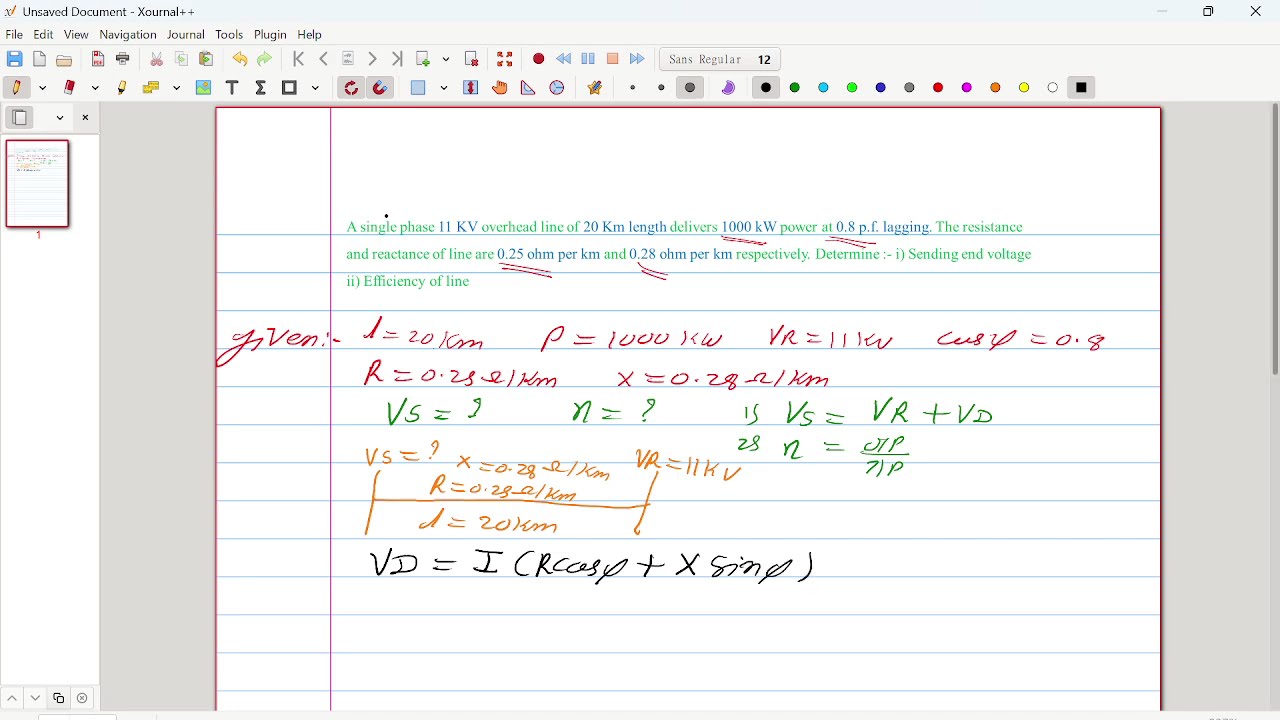
Task: Go to next page
Action: point(373,60)
